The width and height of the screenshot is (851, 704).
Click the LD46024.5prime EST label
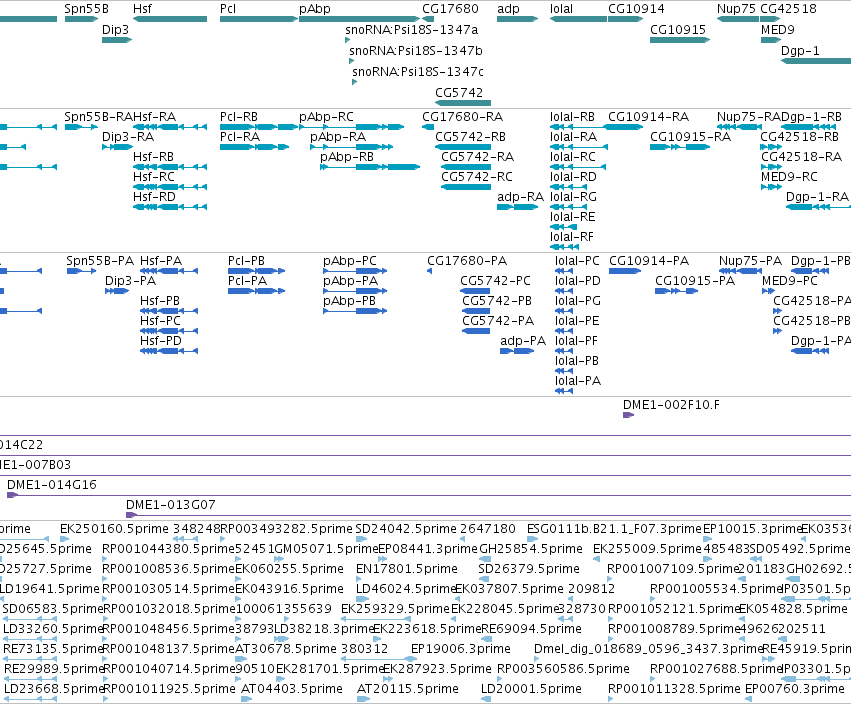(405, 589)
